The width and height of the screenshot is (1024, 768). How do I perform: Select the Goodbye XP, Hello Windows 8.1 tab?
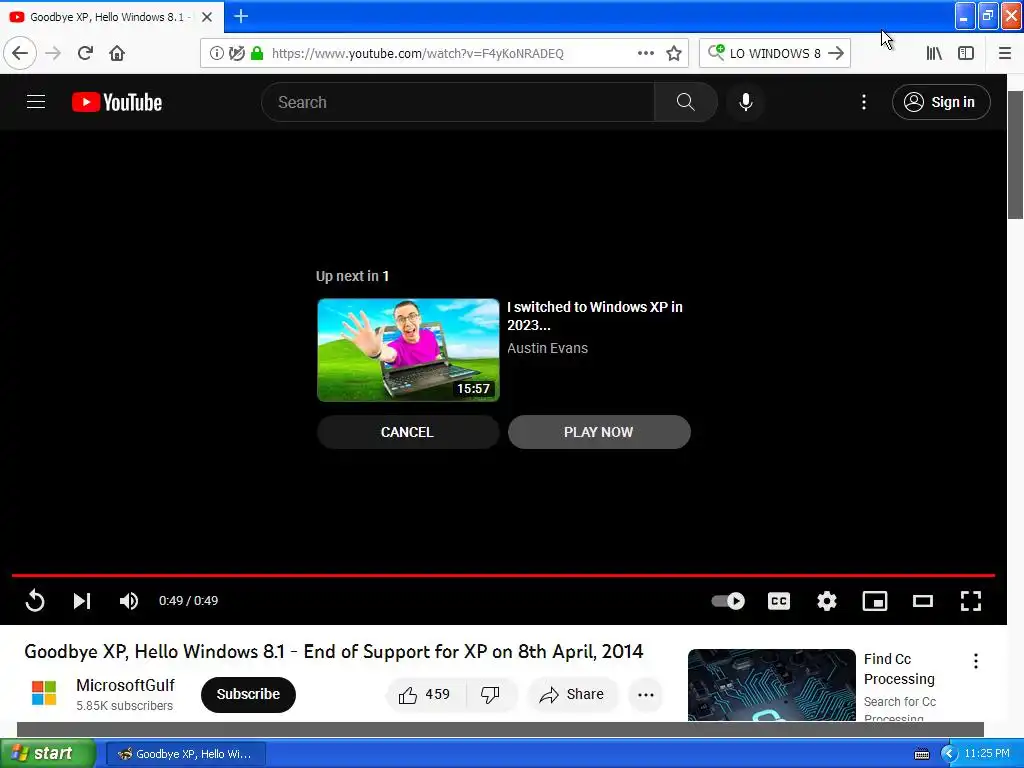click(112, 17)
